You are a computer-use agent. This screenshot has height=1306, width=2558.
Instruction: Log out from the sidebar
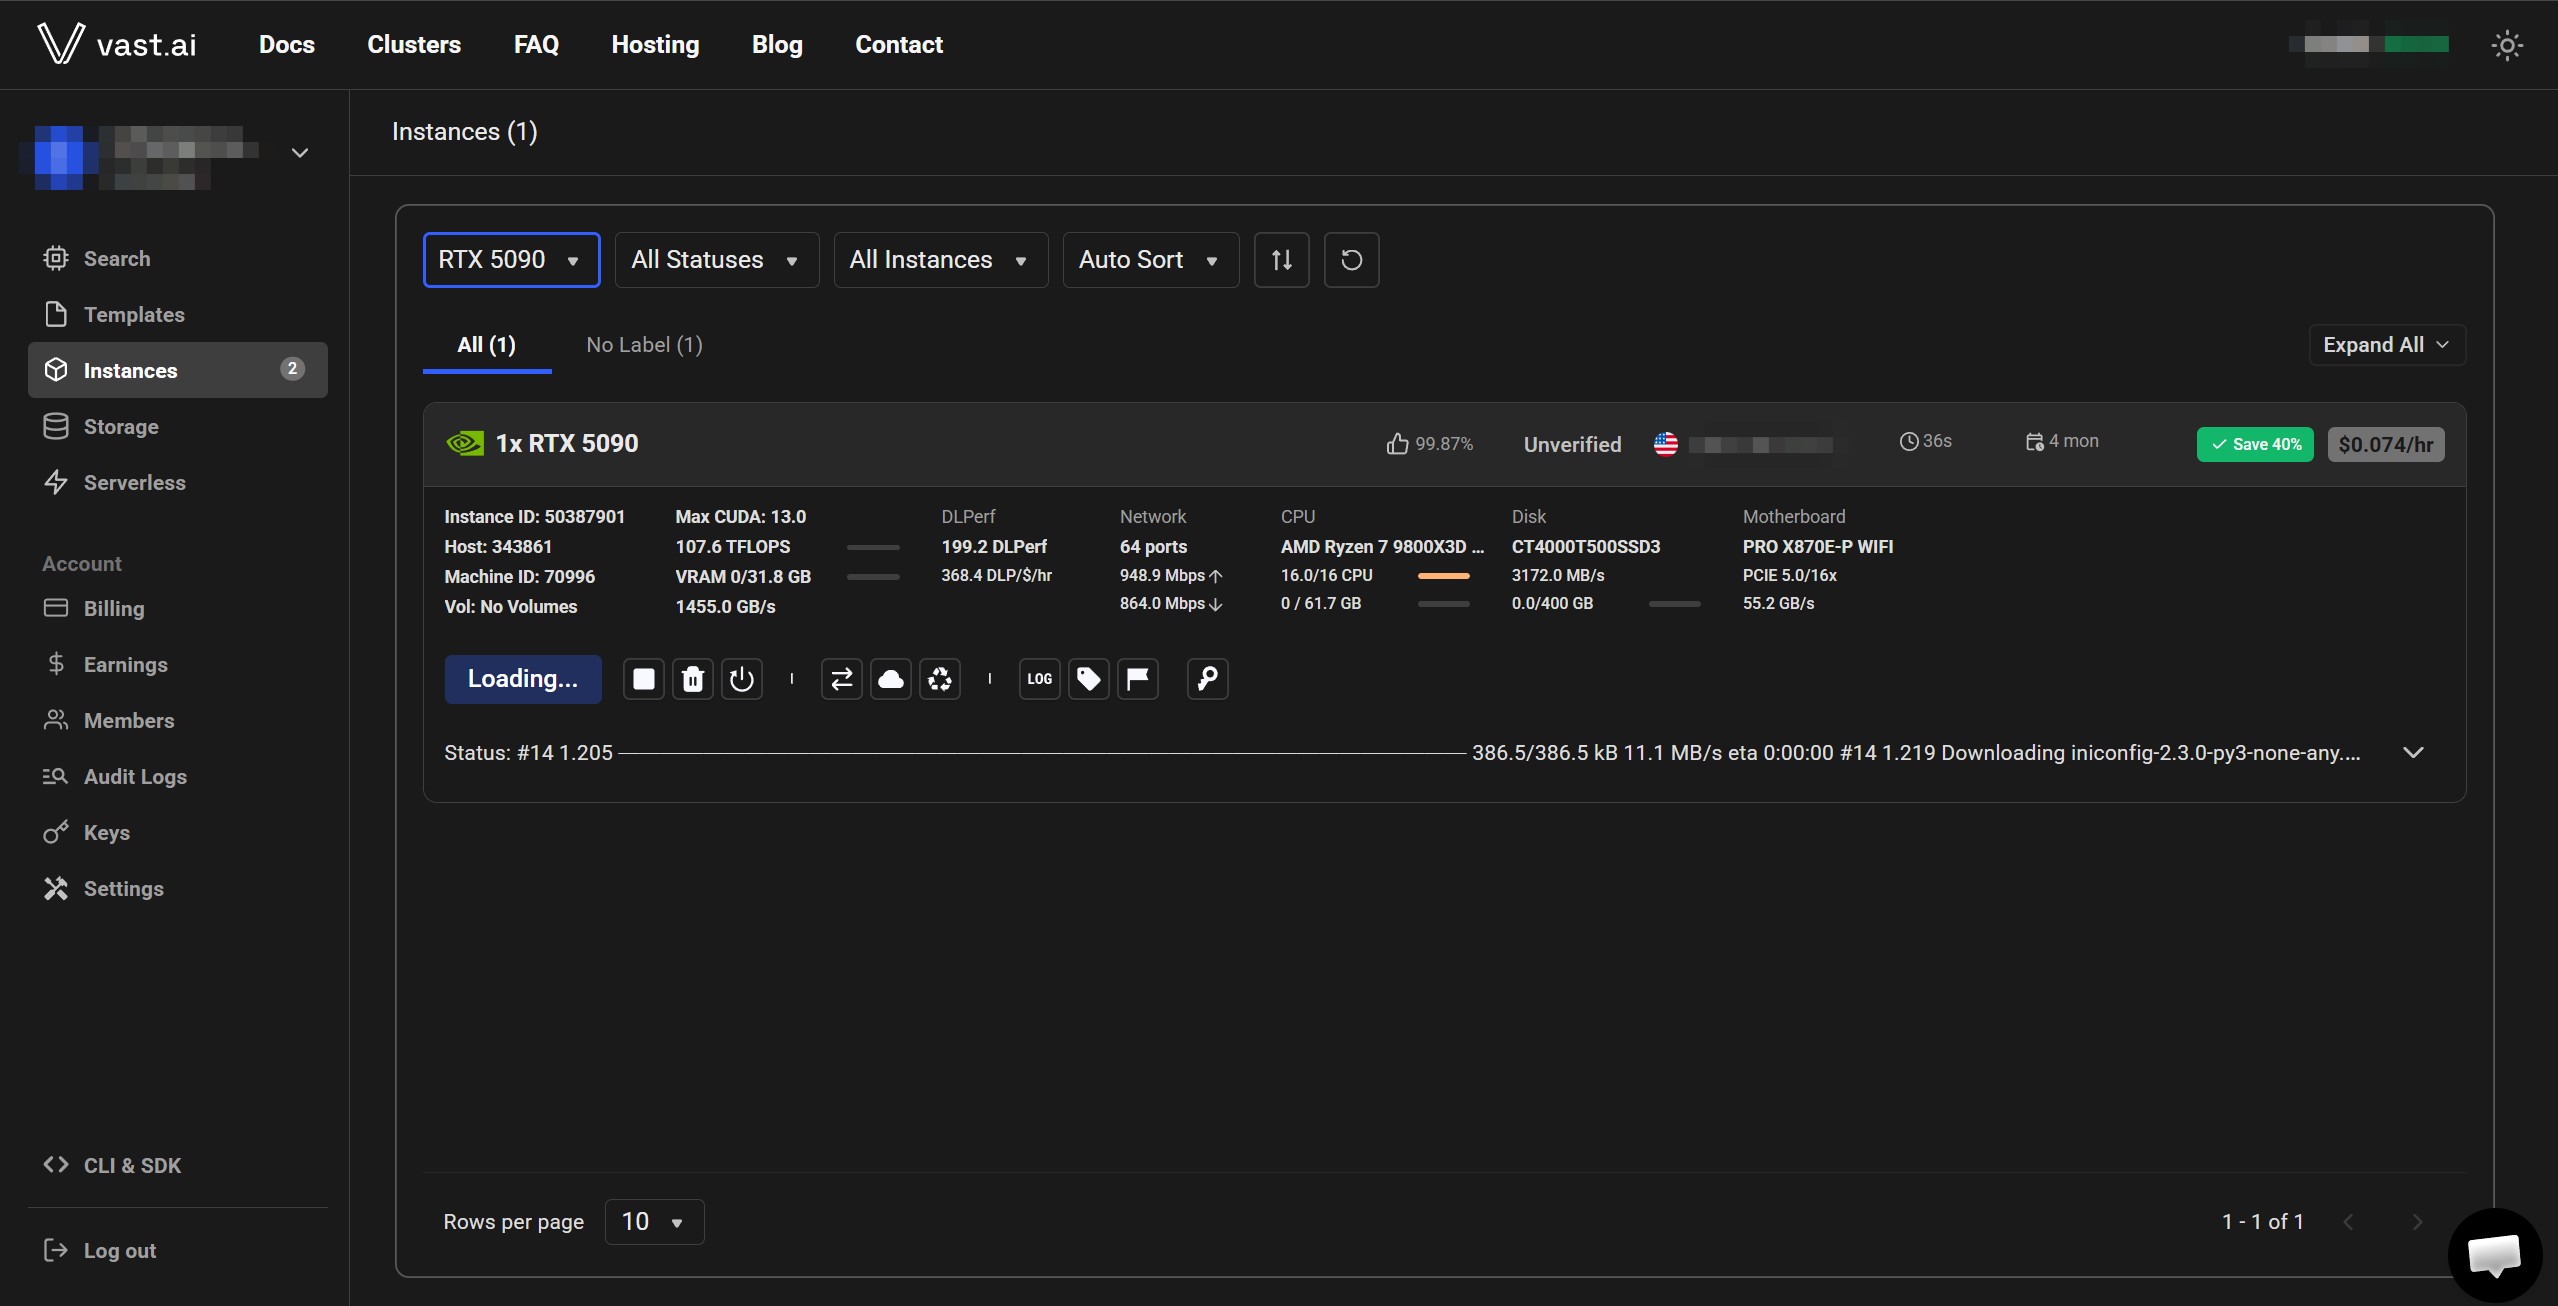pos(177,1251)
